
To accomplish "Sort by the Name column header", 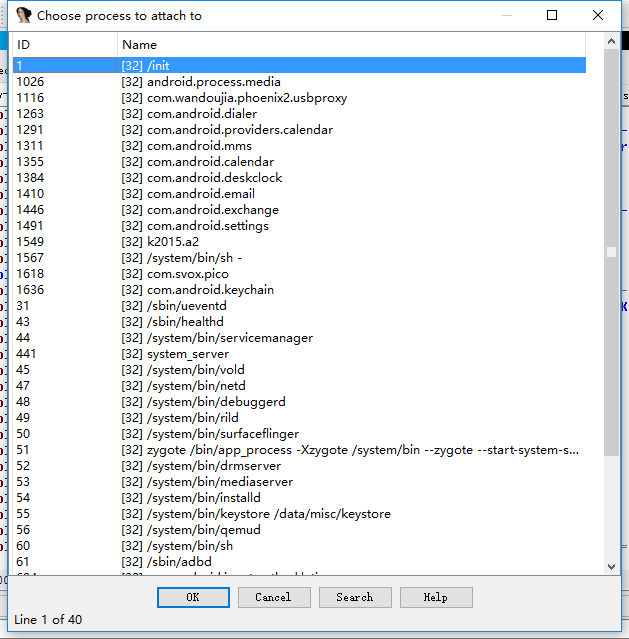I will [351, 44].
